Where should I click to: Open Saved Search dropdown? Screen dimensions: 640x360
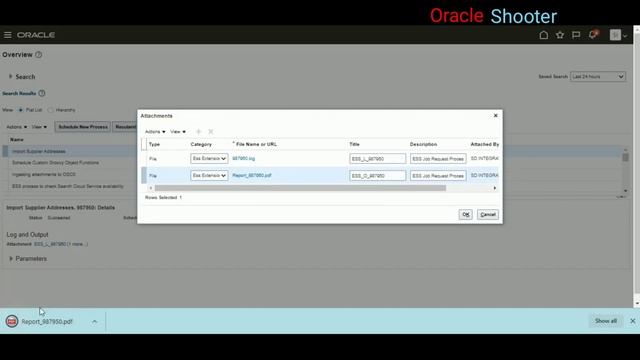(598, 77)
